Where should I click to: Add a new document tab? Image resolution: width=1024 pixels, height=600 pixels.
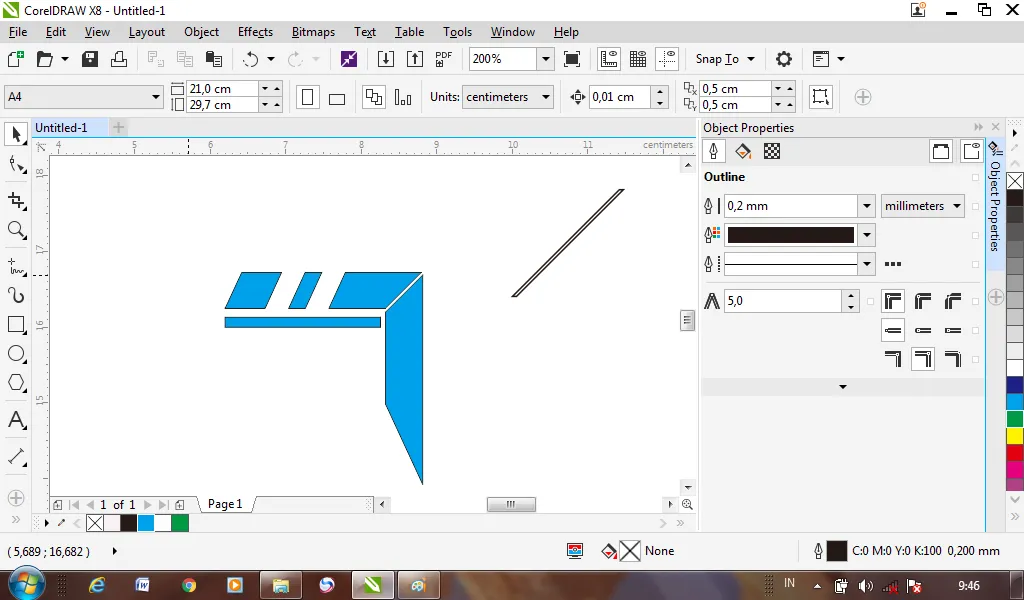click(x=118, y=127)
